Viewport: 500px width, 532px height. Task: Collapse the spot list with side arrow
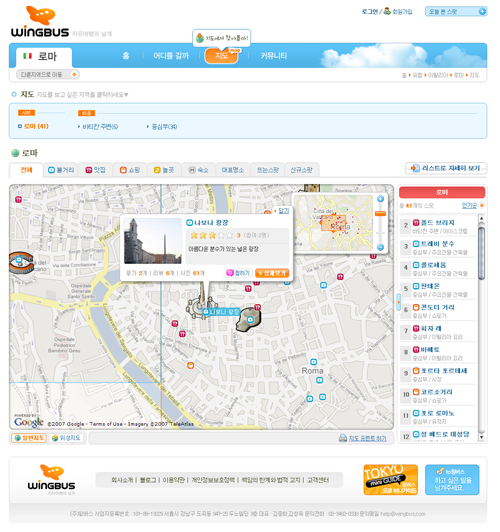click(399, 301)
